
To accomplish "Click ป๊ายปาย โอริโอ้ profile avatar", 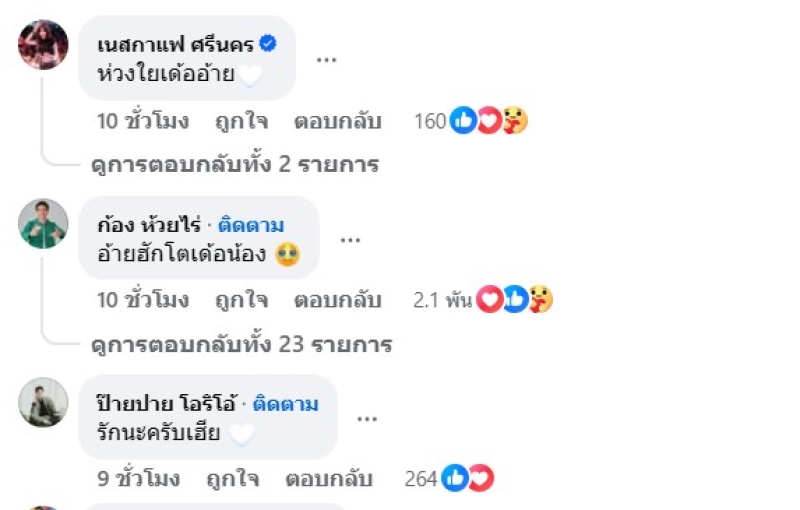I will [x=43, y=402].
